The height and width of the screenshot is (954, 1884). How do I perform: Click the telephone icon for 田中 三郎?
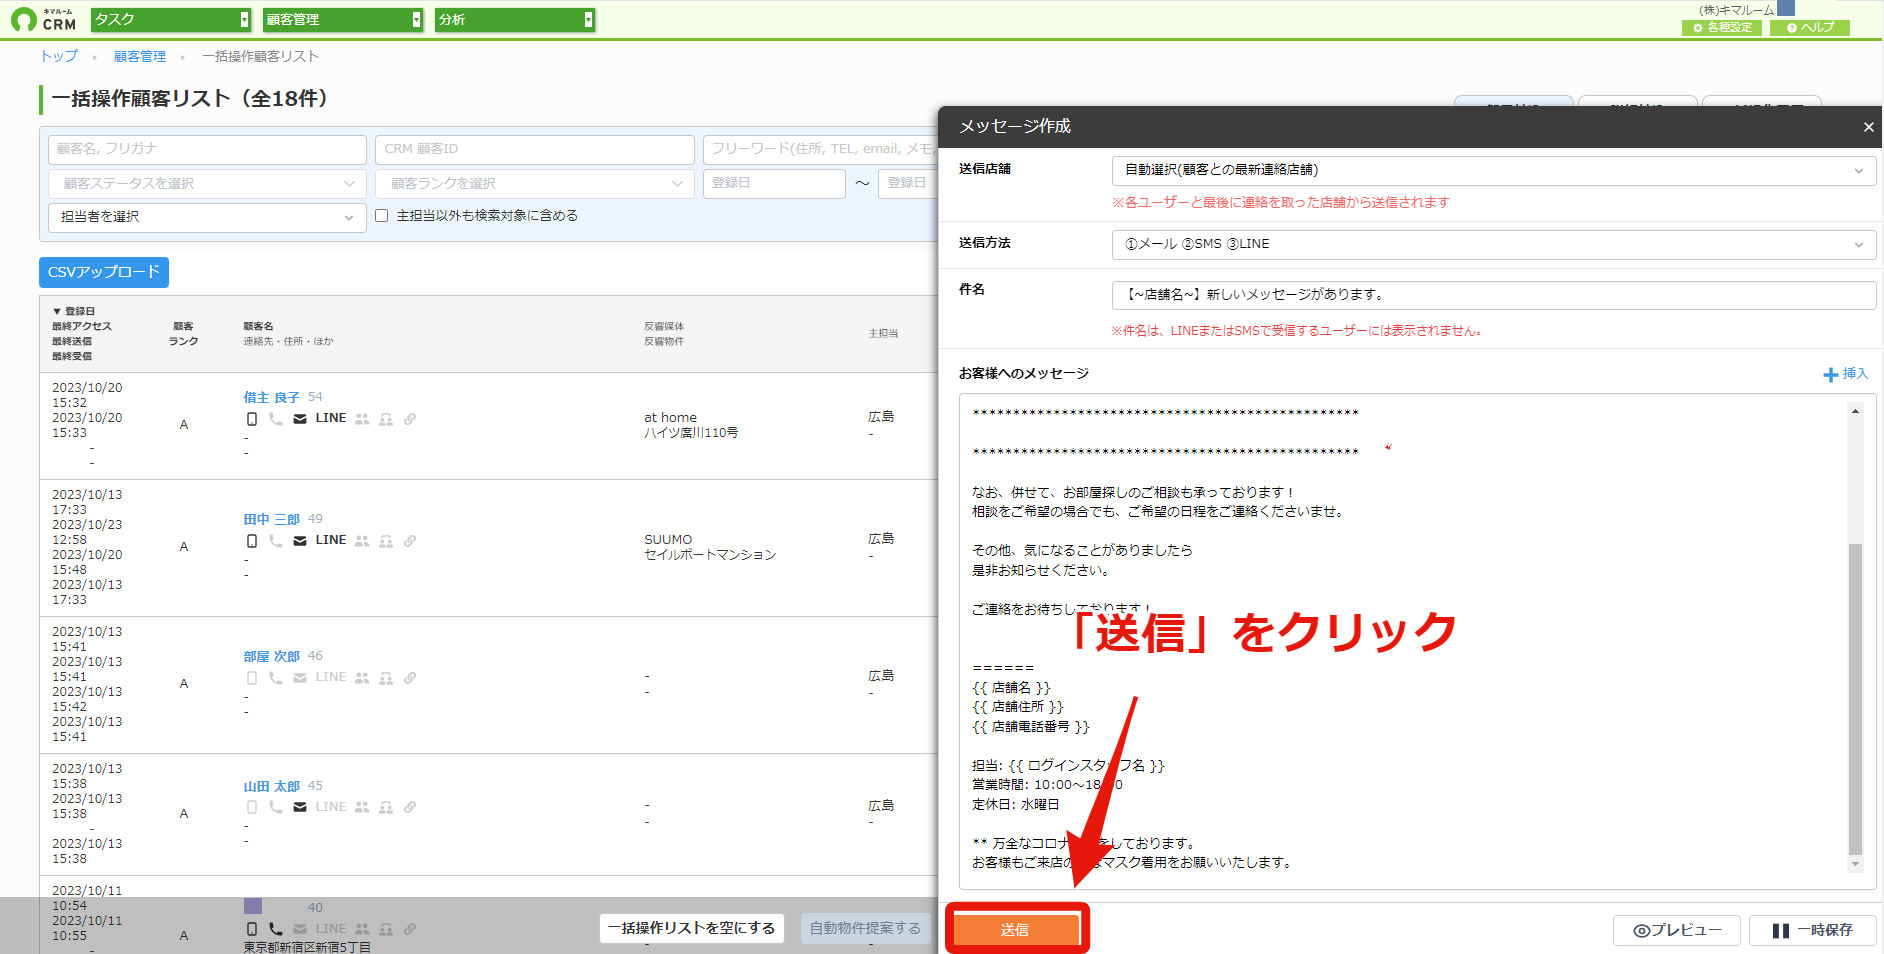click(x=276, y=541)
